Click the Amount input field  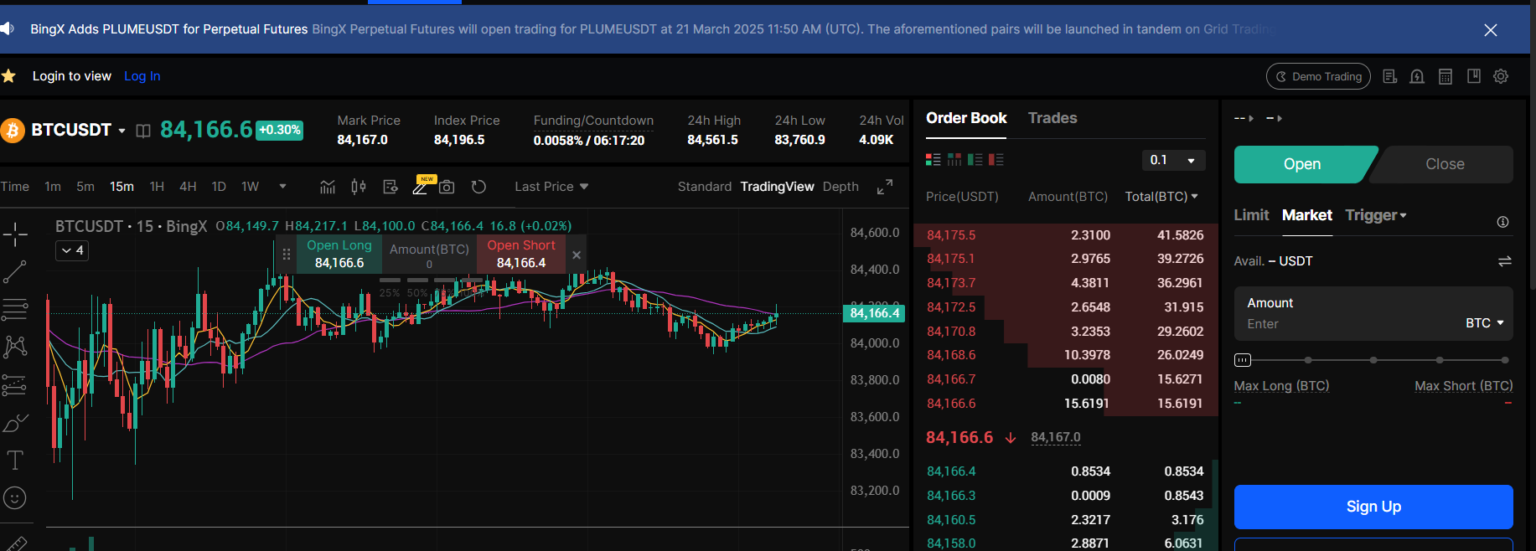(1340, 324)
